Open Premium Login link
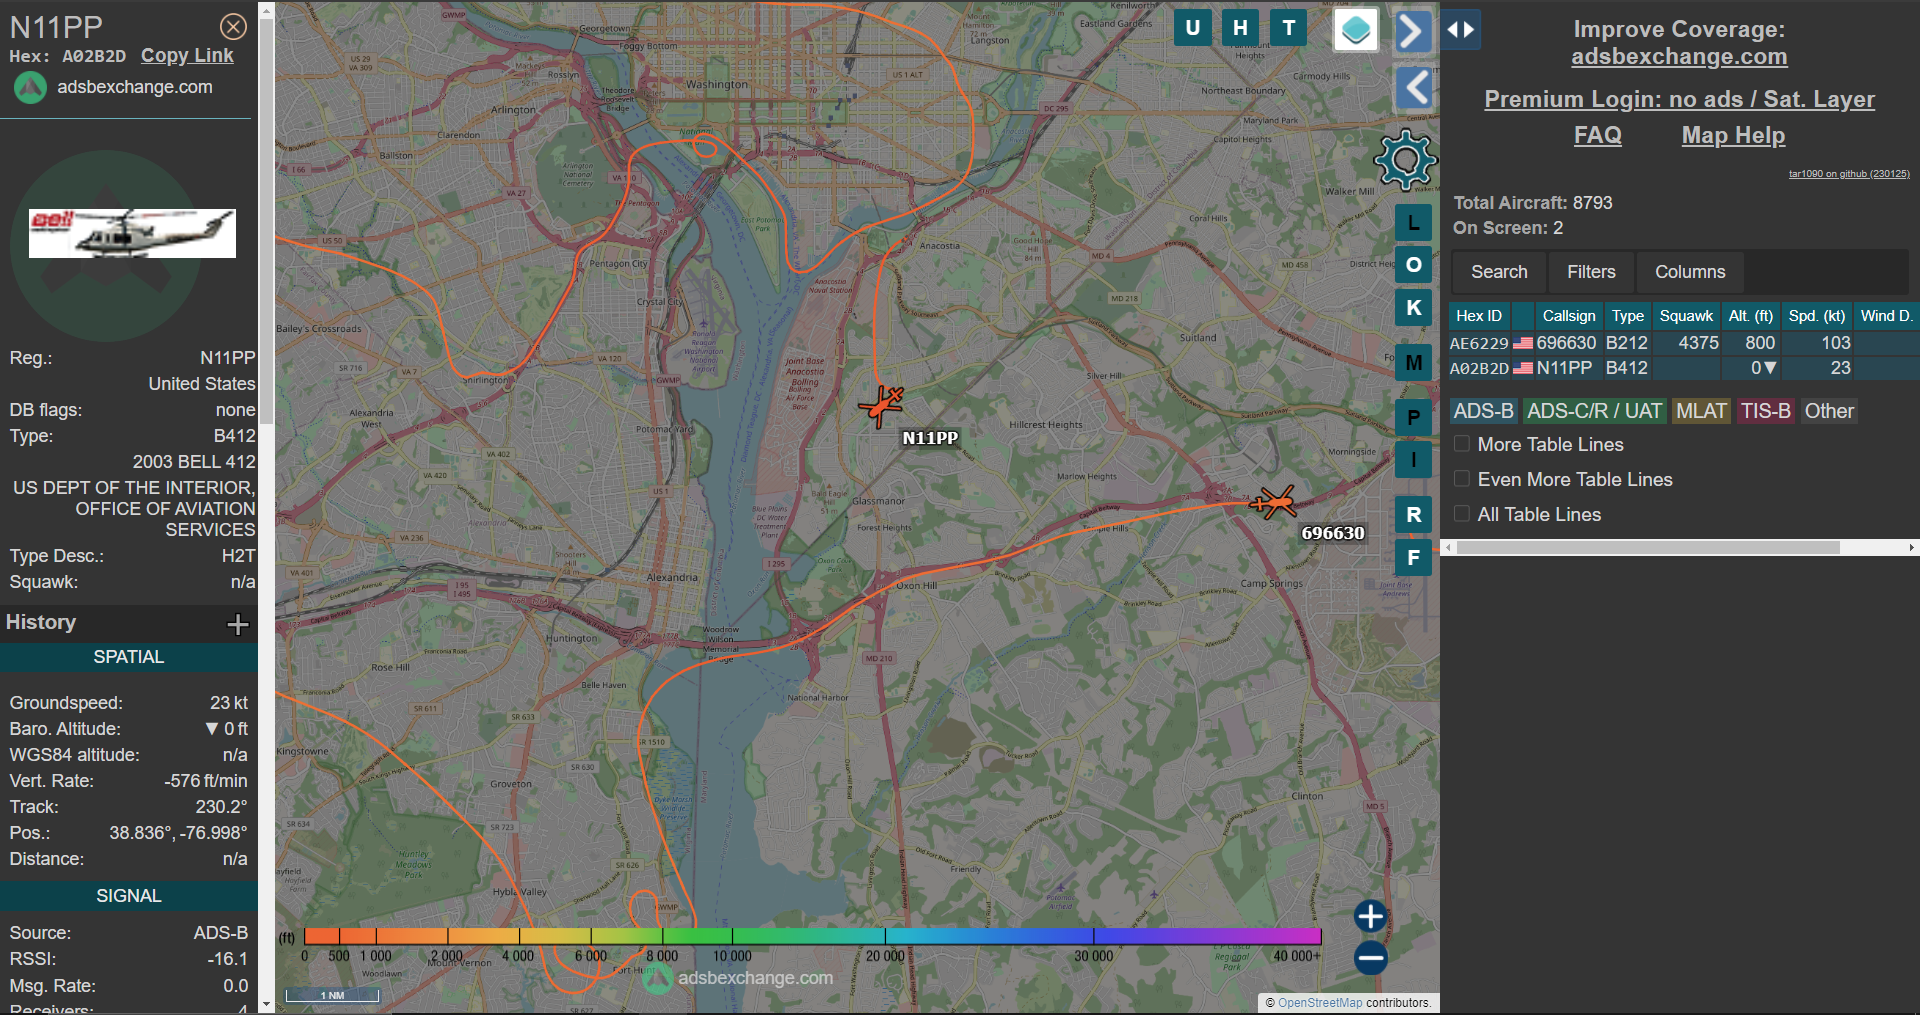This screenshot has height=1015, width=1920. pyautogui.click(x=1679, y=99)
